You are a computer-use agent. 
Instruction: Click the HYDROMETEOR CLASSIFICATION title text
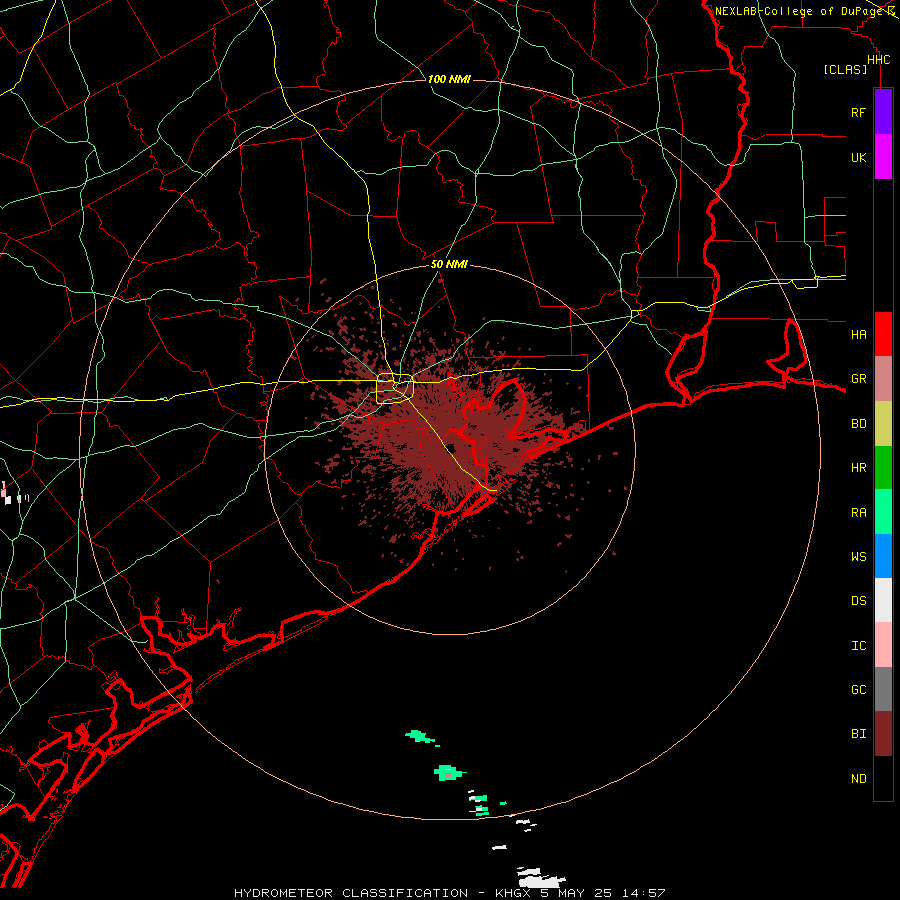[x=351, y=893]
